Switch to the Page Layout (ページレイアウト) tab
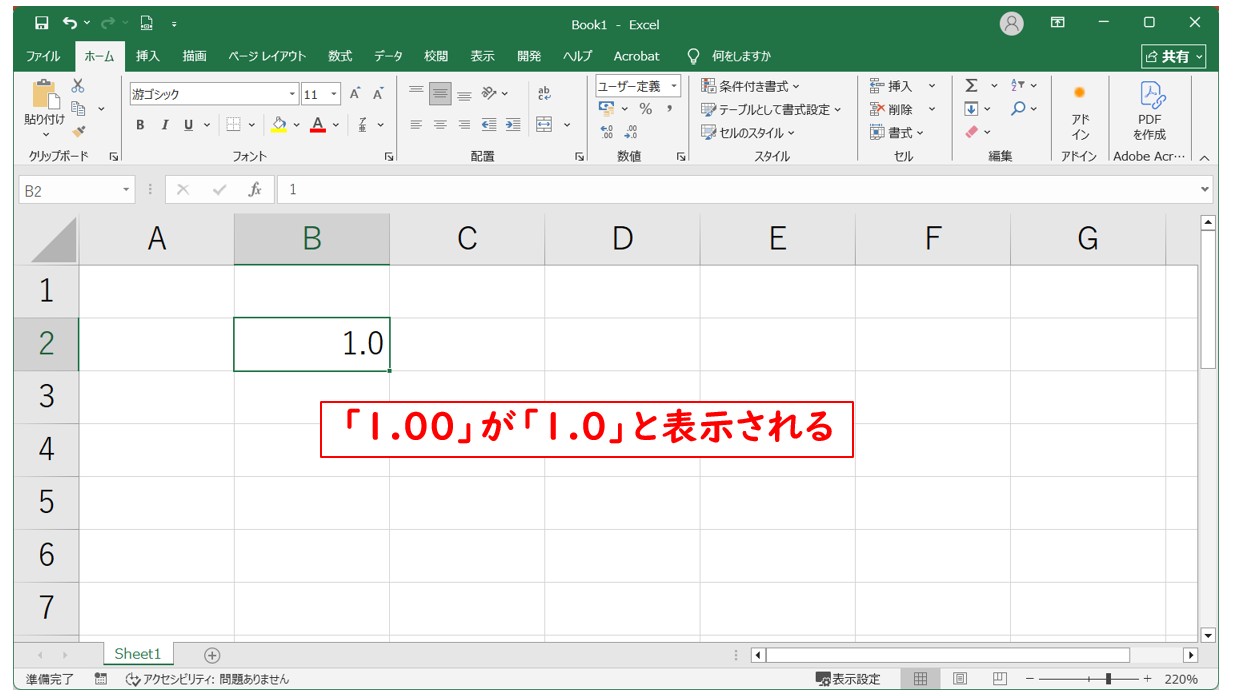The width and height of the screenshot is (1233, 698). pos(267,56)
